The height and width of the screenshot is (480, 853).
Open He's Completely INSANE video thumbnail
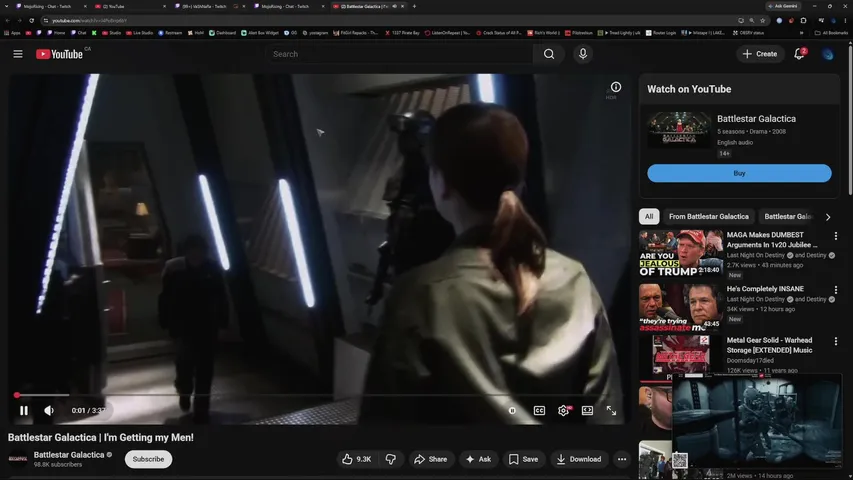681,307
